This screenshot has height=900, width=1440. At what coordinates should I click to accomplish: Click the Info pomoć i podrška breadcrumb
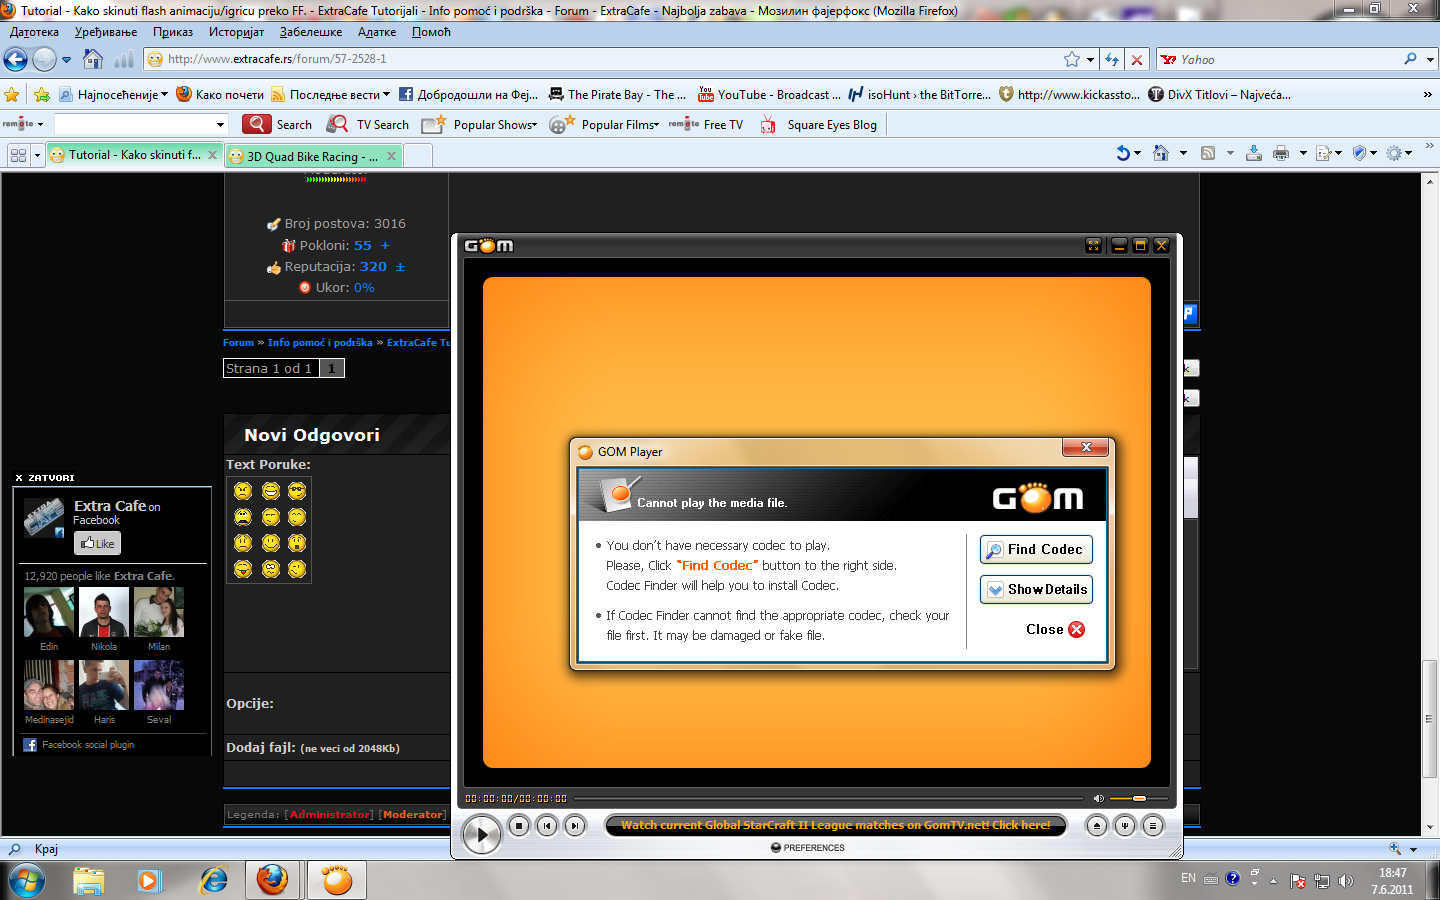click(x=320, y=342)
